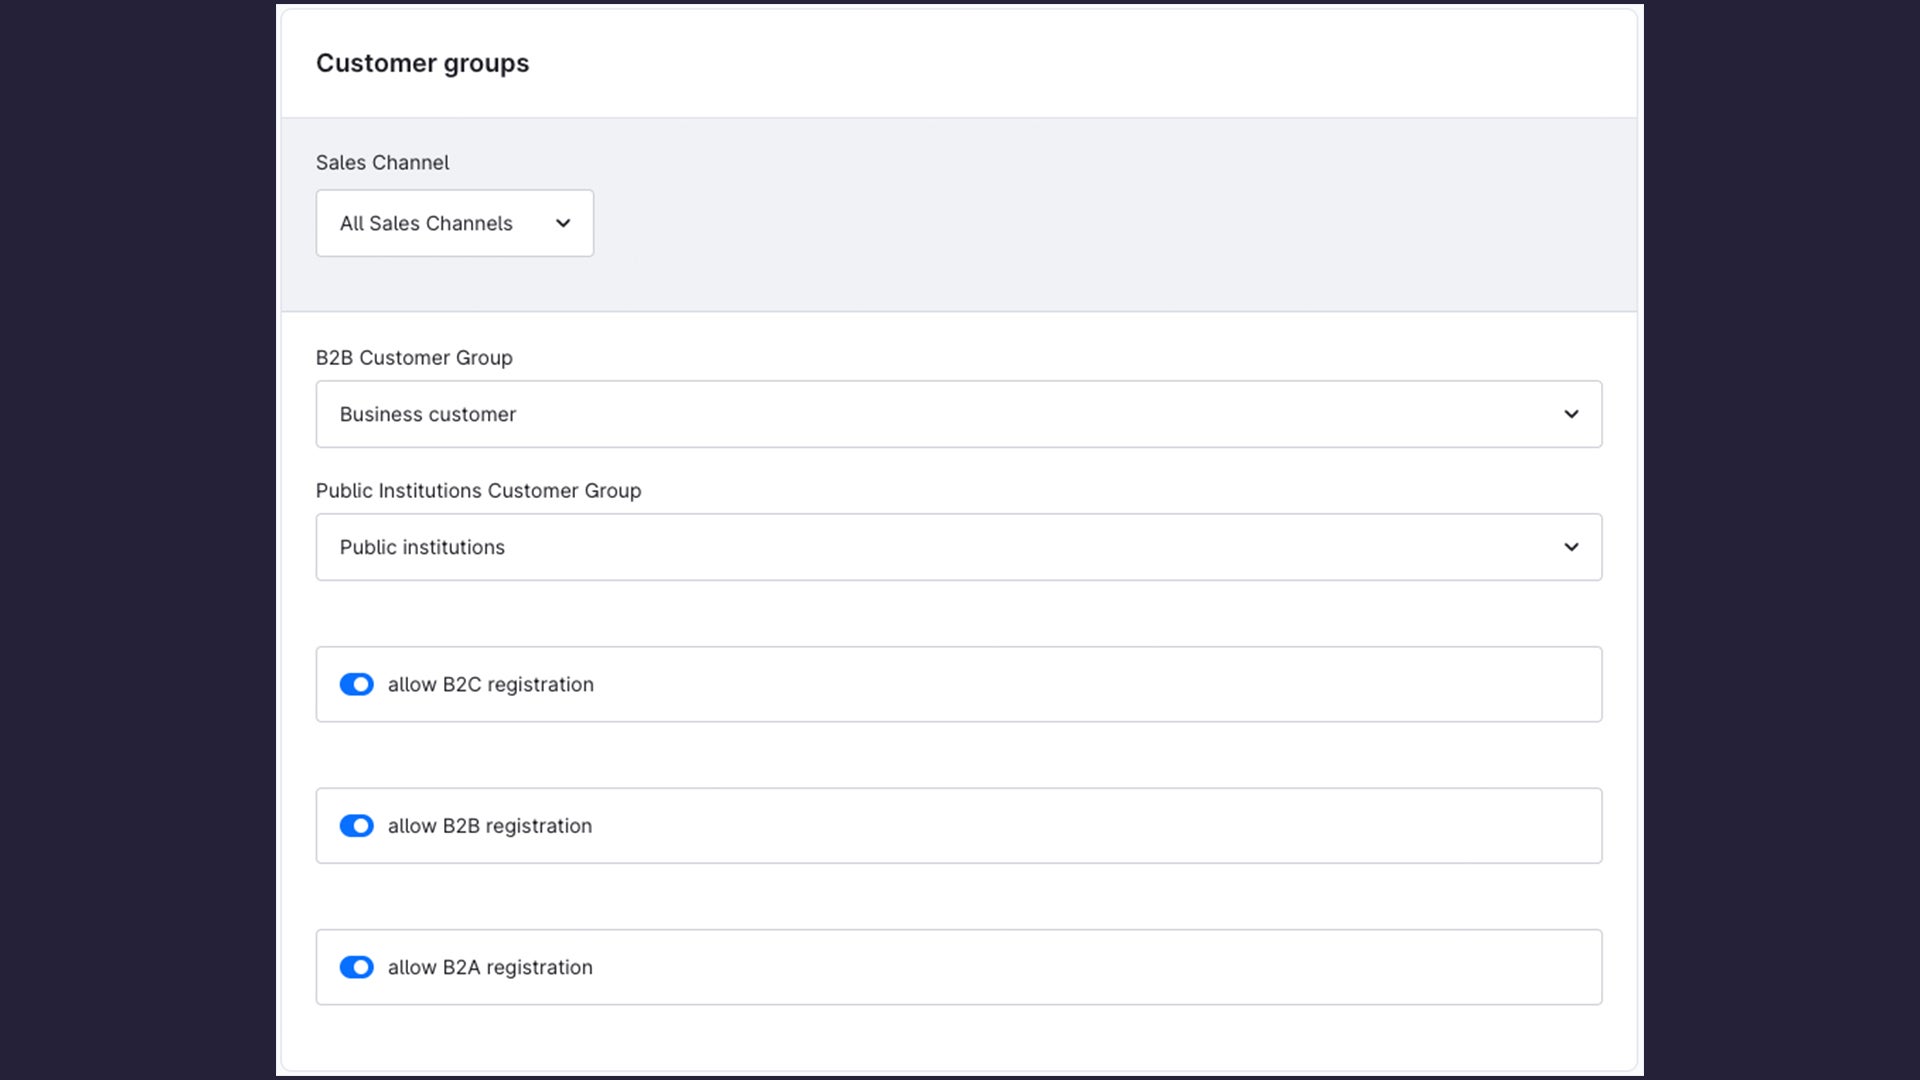Disable allow B2C registration toggle
The image size is (1920, 1080).
click(x=356, y=684)
